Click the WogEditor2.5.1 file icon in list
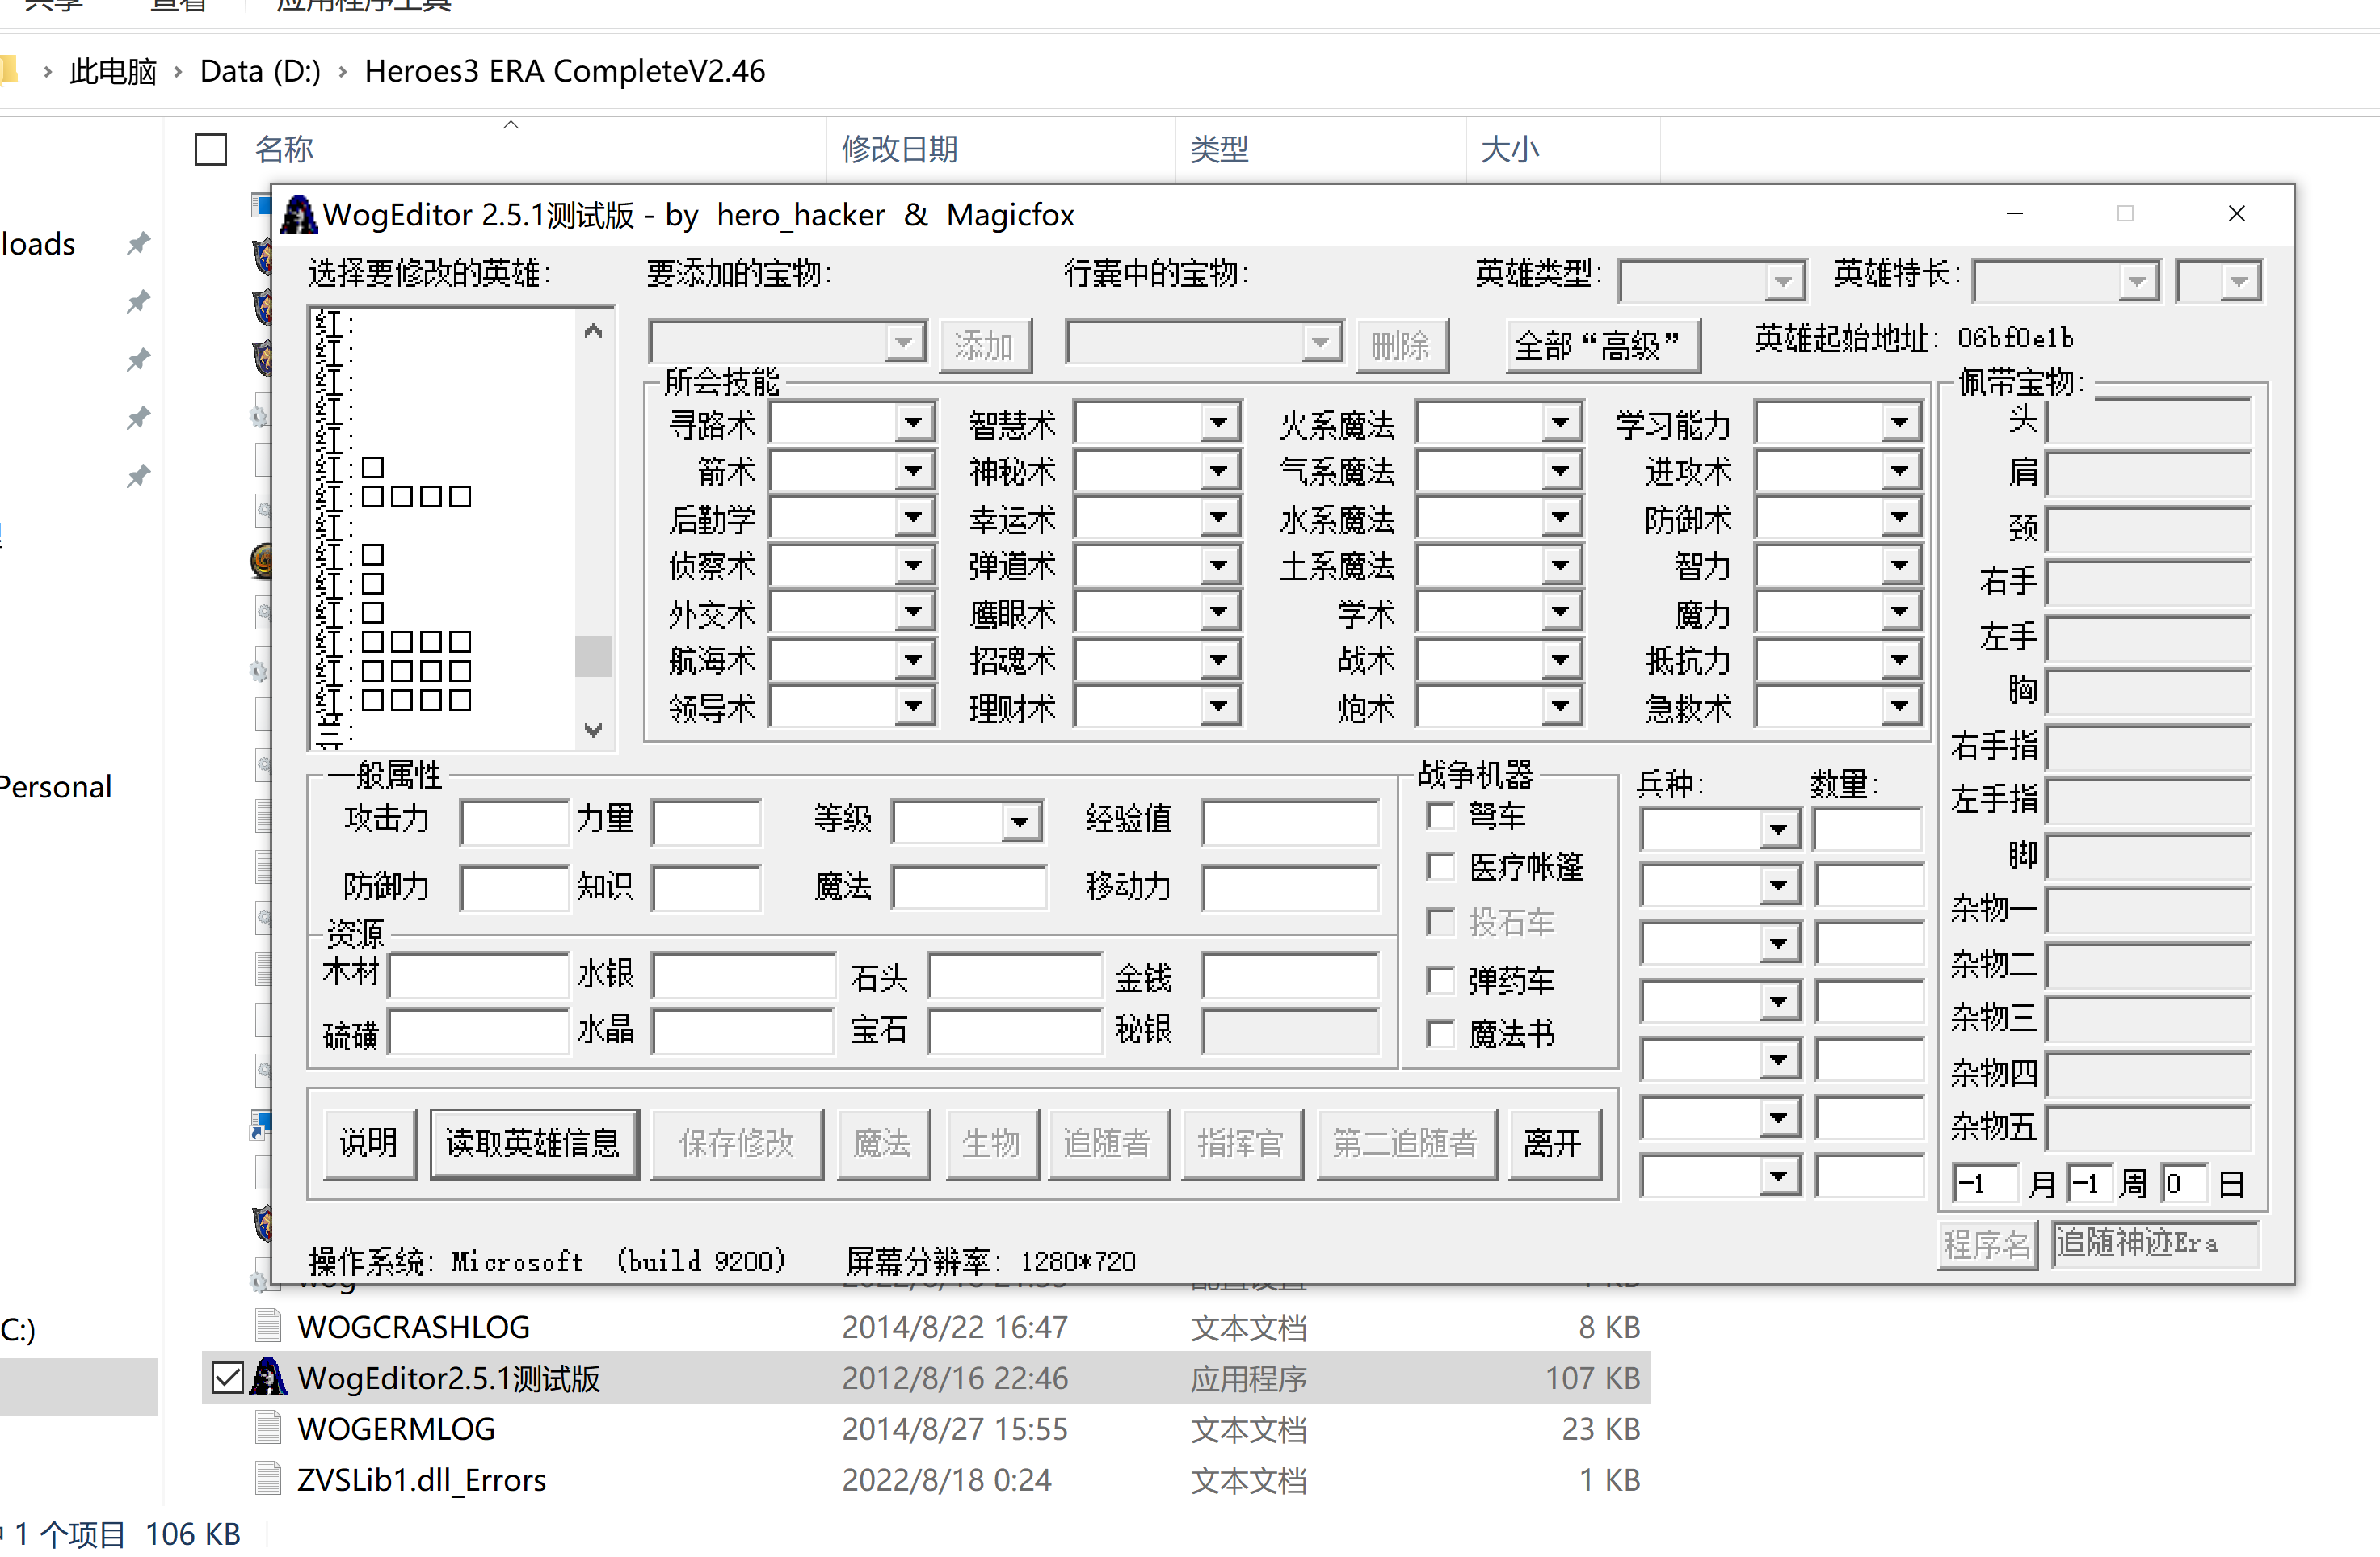The width and height of the screenshot is (2380, 1557). [x=268, y=1378]
